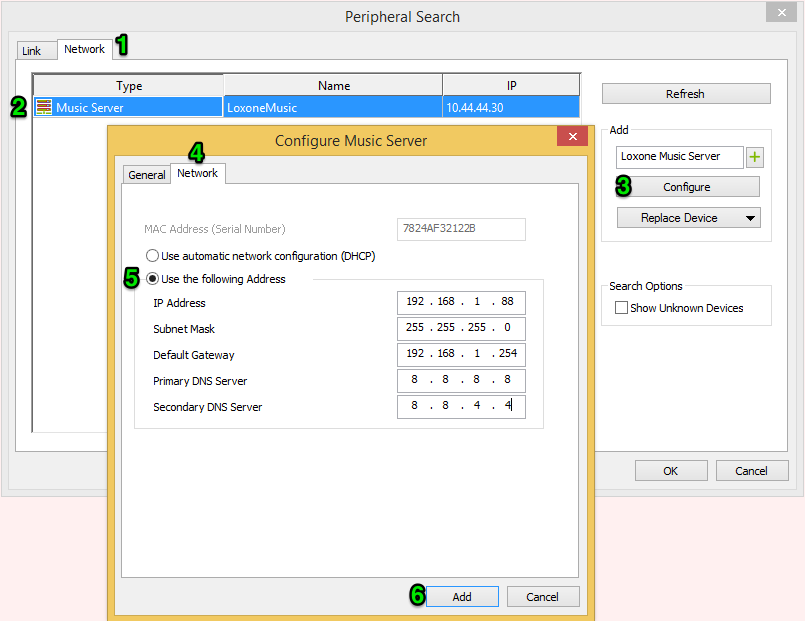Open the General tab in configure dialog

[x=147, y=175]
